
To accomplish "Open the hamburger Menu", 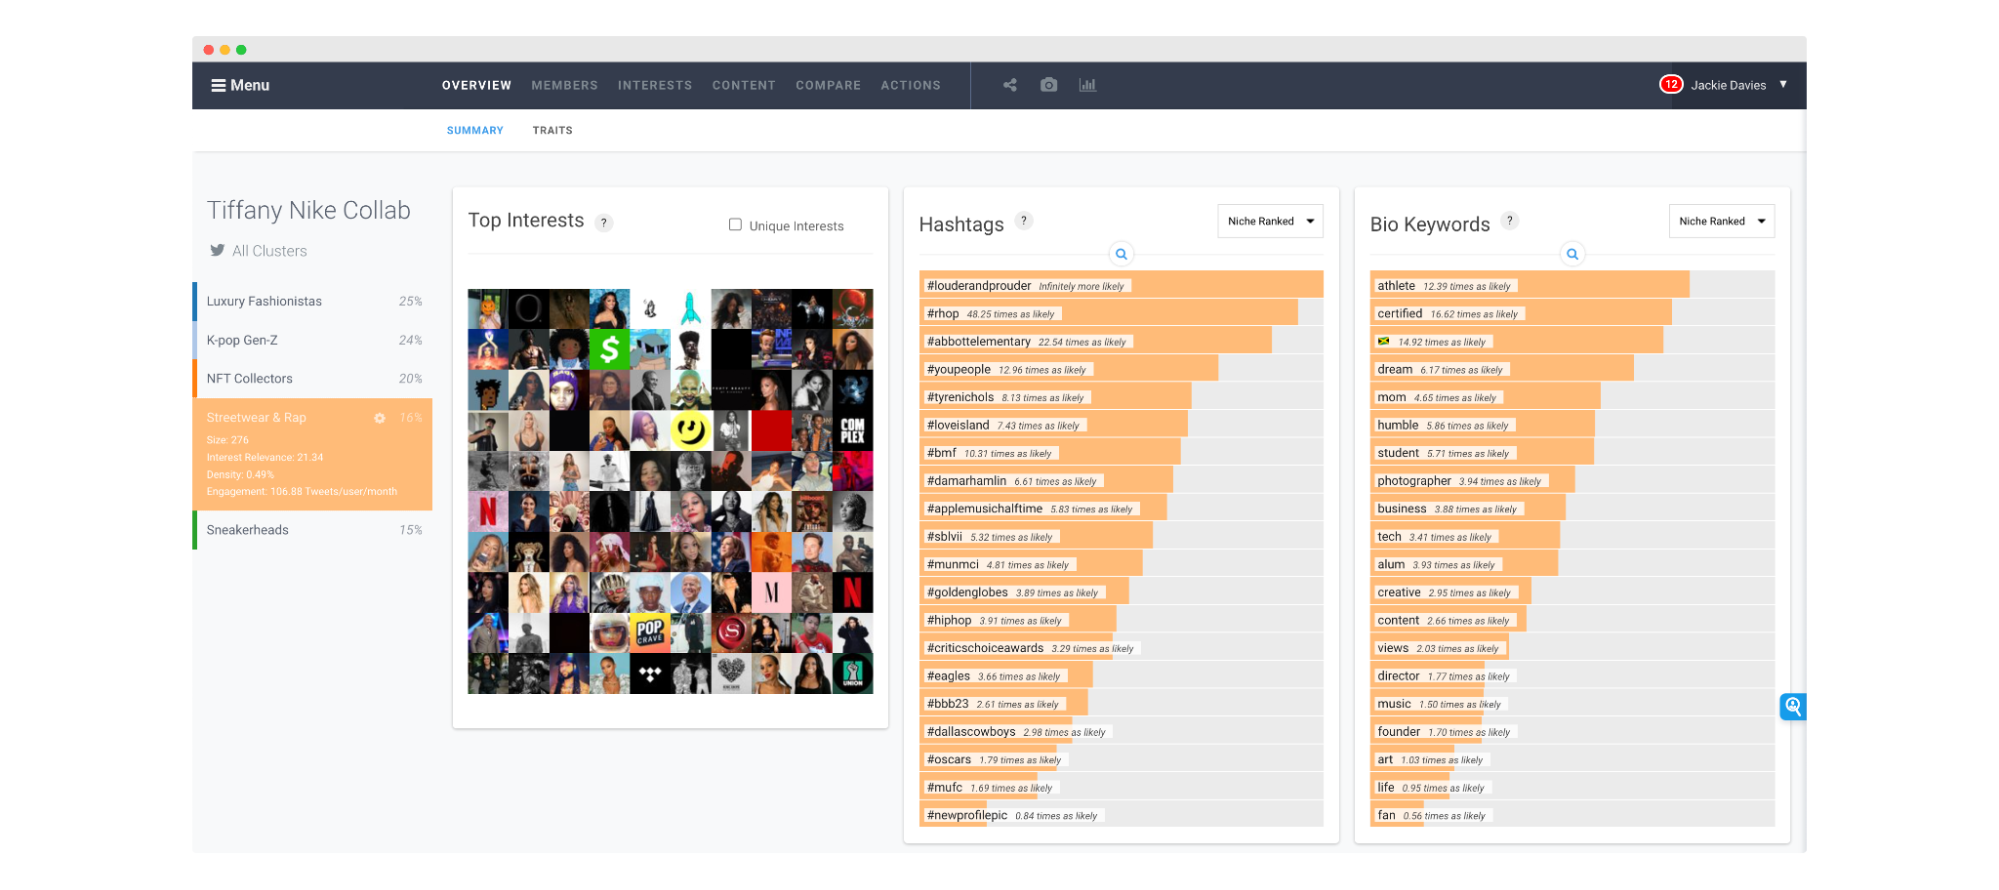I will pos(240,85).
